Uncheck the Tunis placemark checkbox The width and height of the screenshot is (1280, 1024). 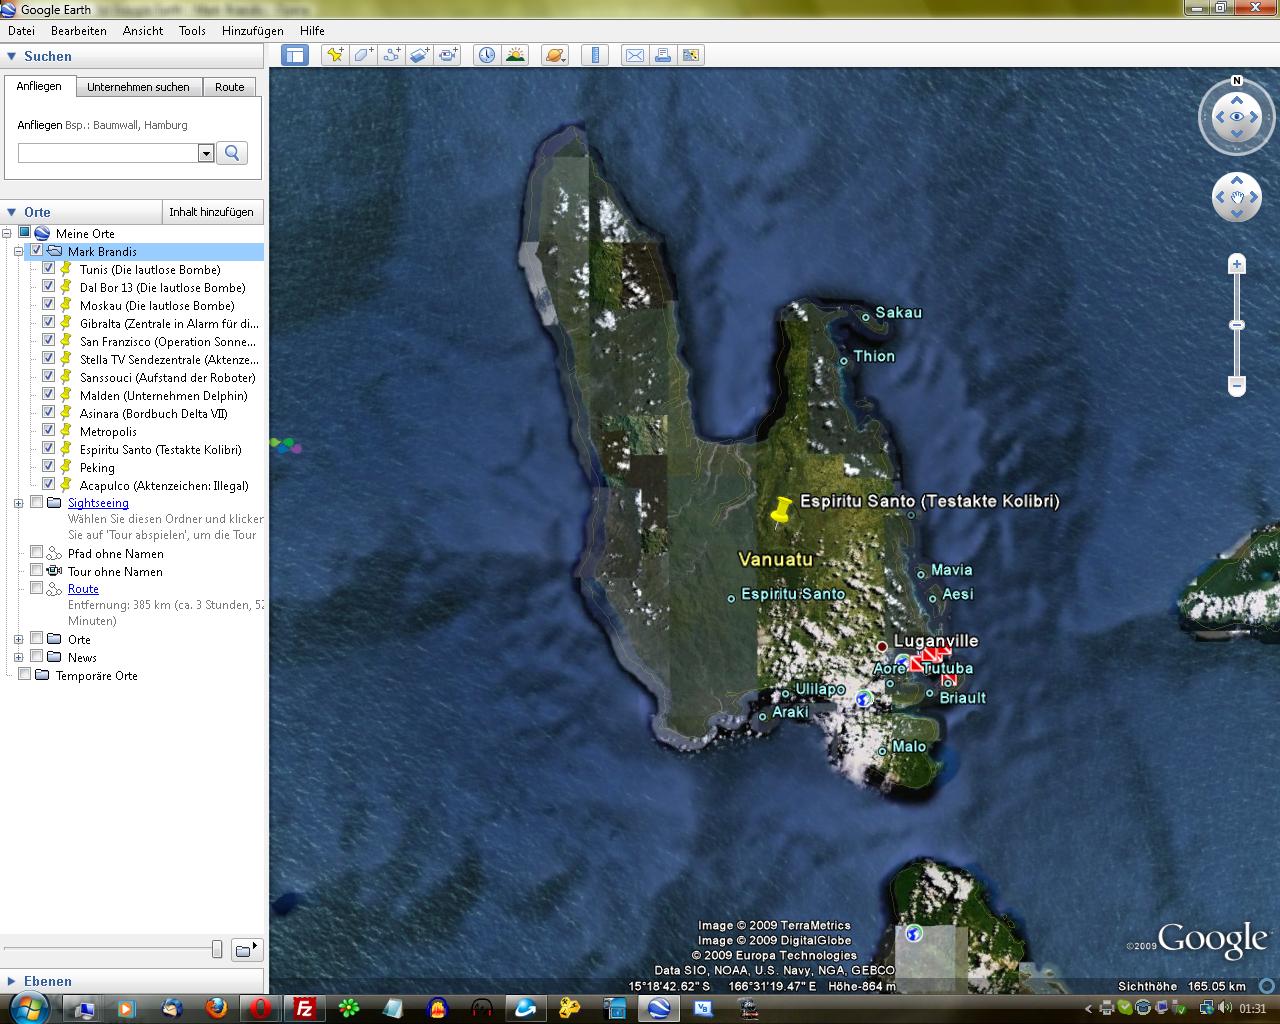tap(48, 269)
